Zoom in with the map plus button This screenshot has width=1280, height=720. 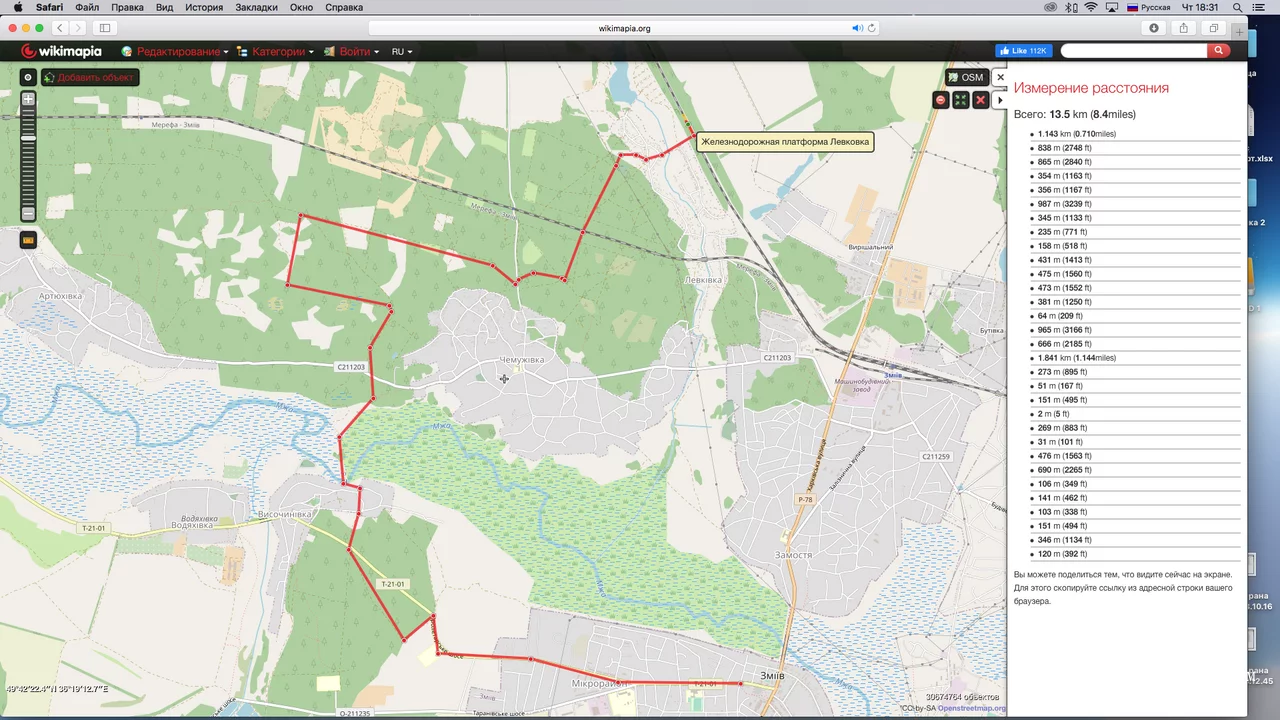(28, 99)
